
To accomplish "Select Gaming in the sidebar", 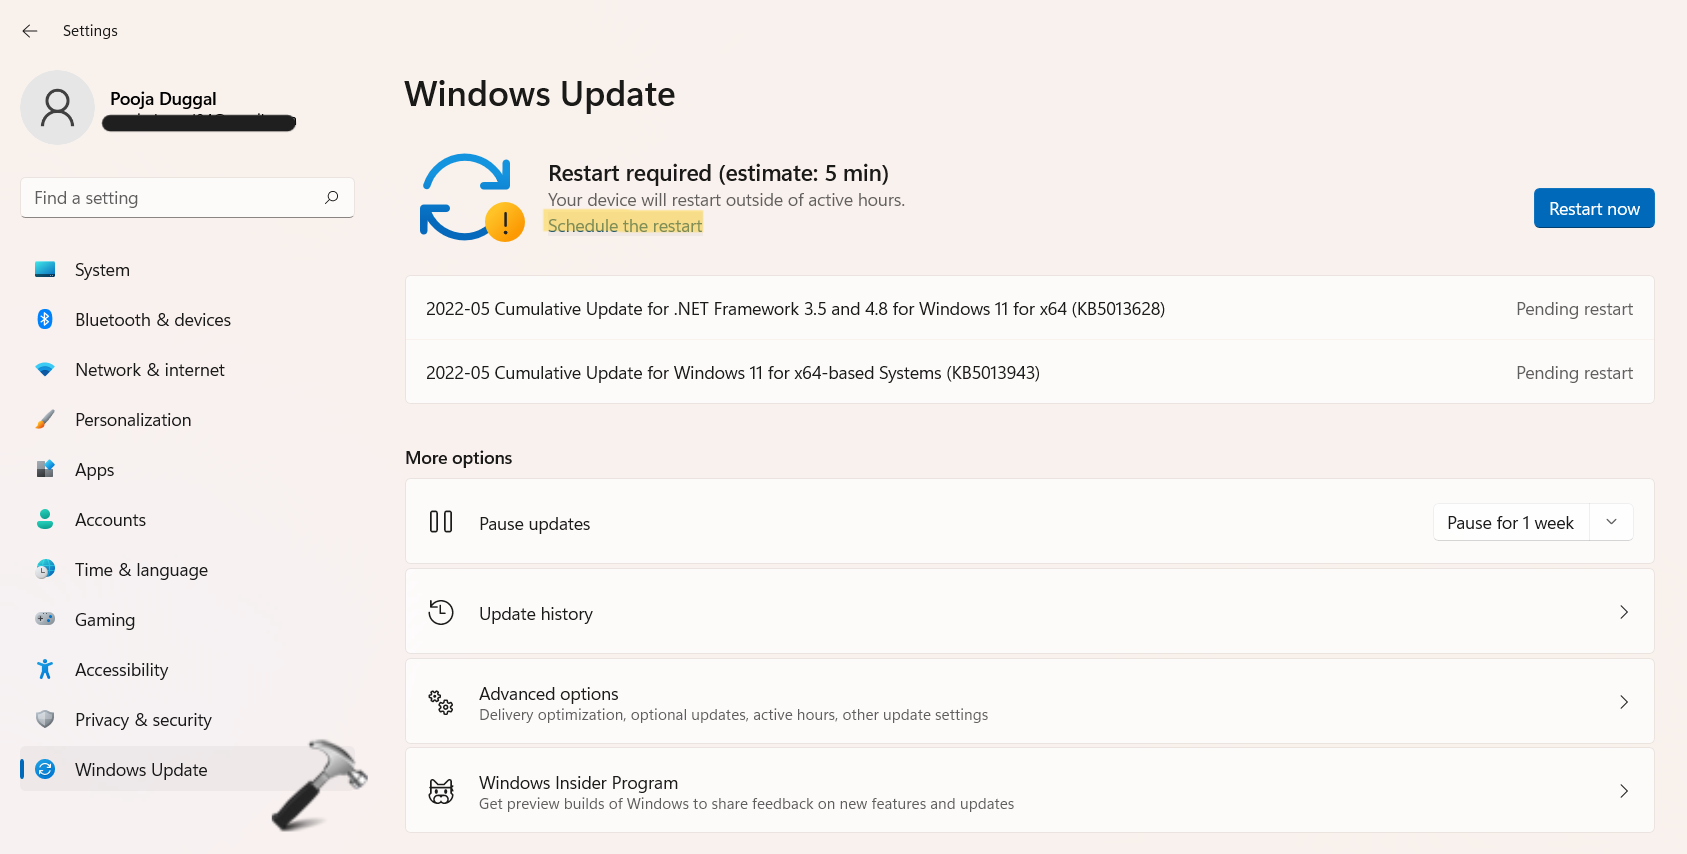I will pyautogui.click(x=105, y=620).
